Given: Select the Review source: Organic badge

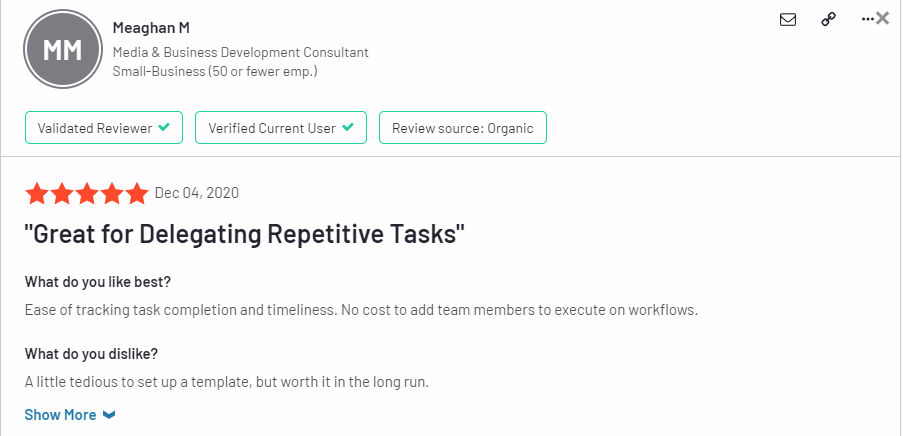Looking at the screenshot, I should pyautogui.click(x=462, y=128).
